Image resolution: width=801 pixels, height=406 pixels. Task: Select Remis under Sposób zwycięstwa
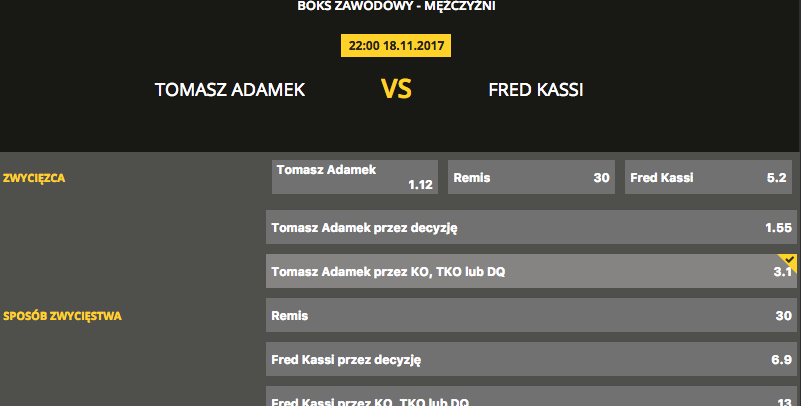pos(530,315)
